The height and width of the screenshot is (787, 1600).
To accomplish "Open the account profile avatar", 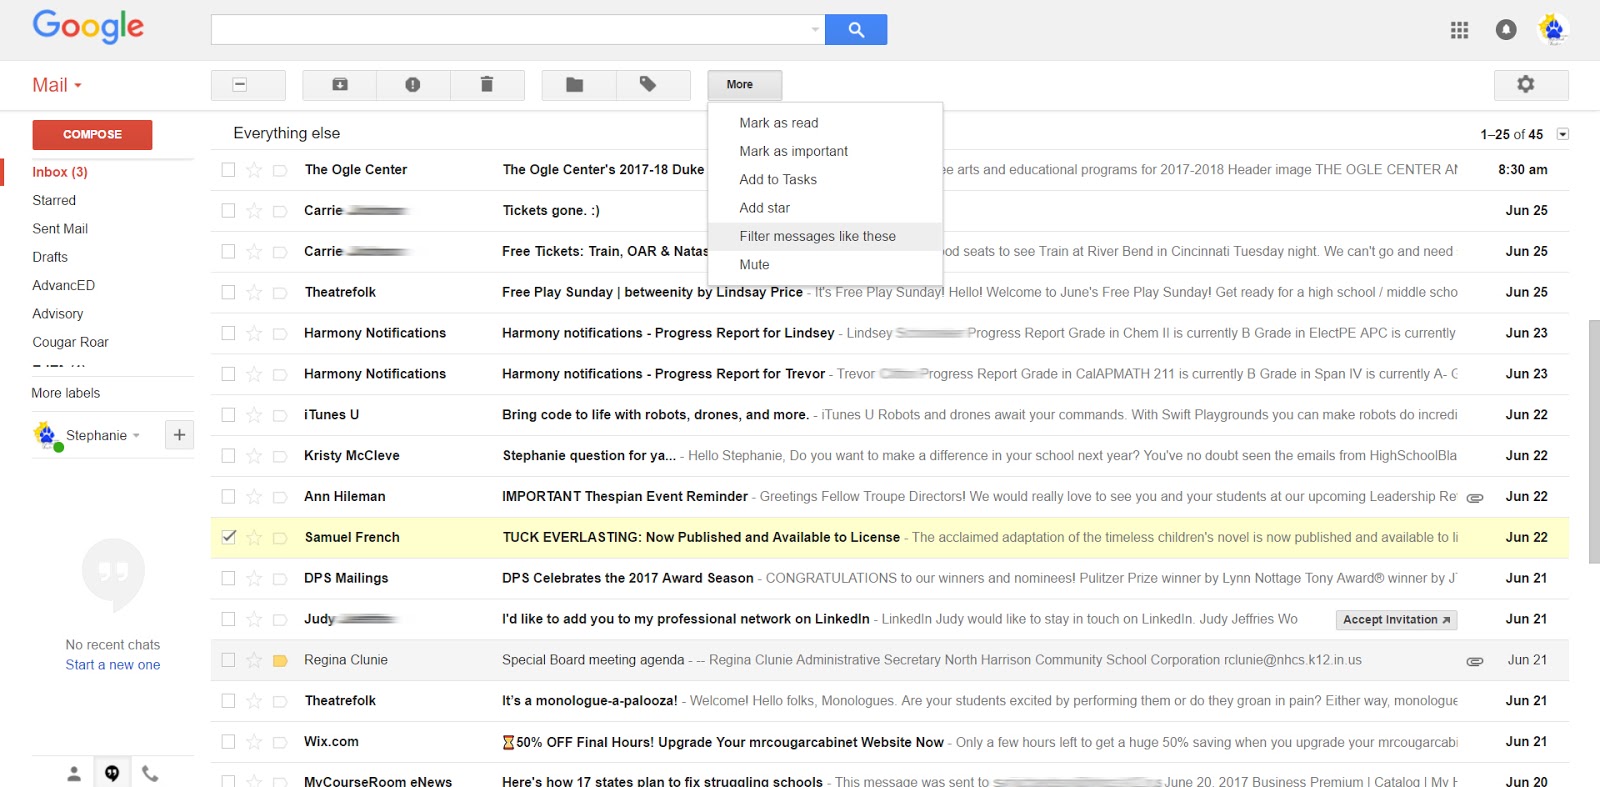I will (1552, 29).
